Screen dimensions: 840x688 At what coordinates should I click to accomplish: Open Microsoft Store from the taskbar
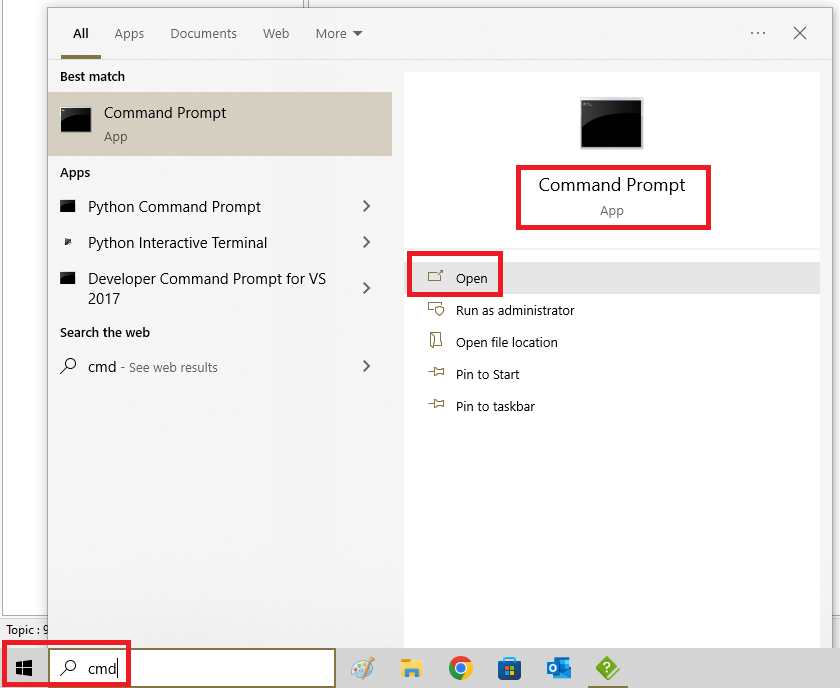pos(509,669)
